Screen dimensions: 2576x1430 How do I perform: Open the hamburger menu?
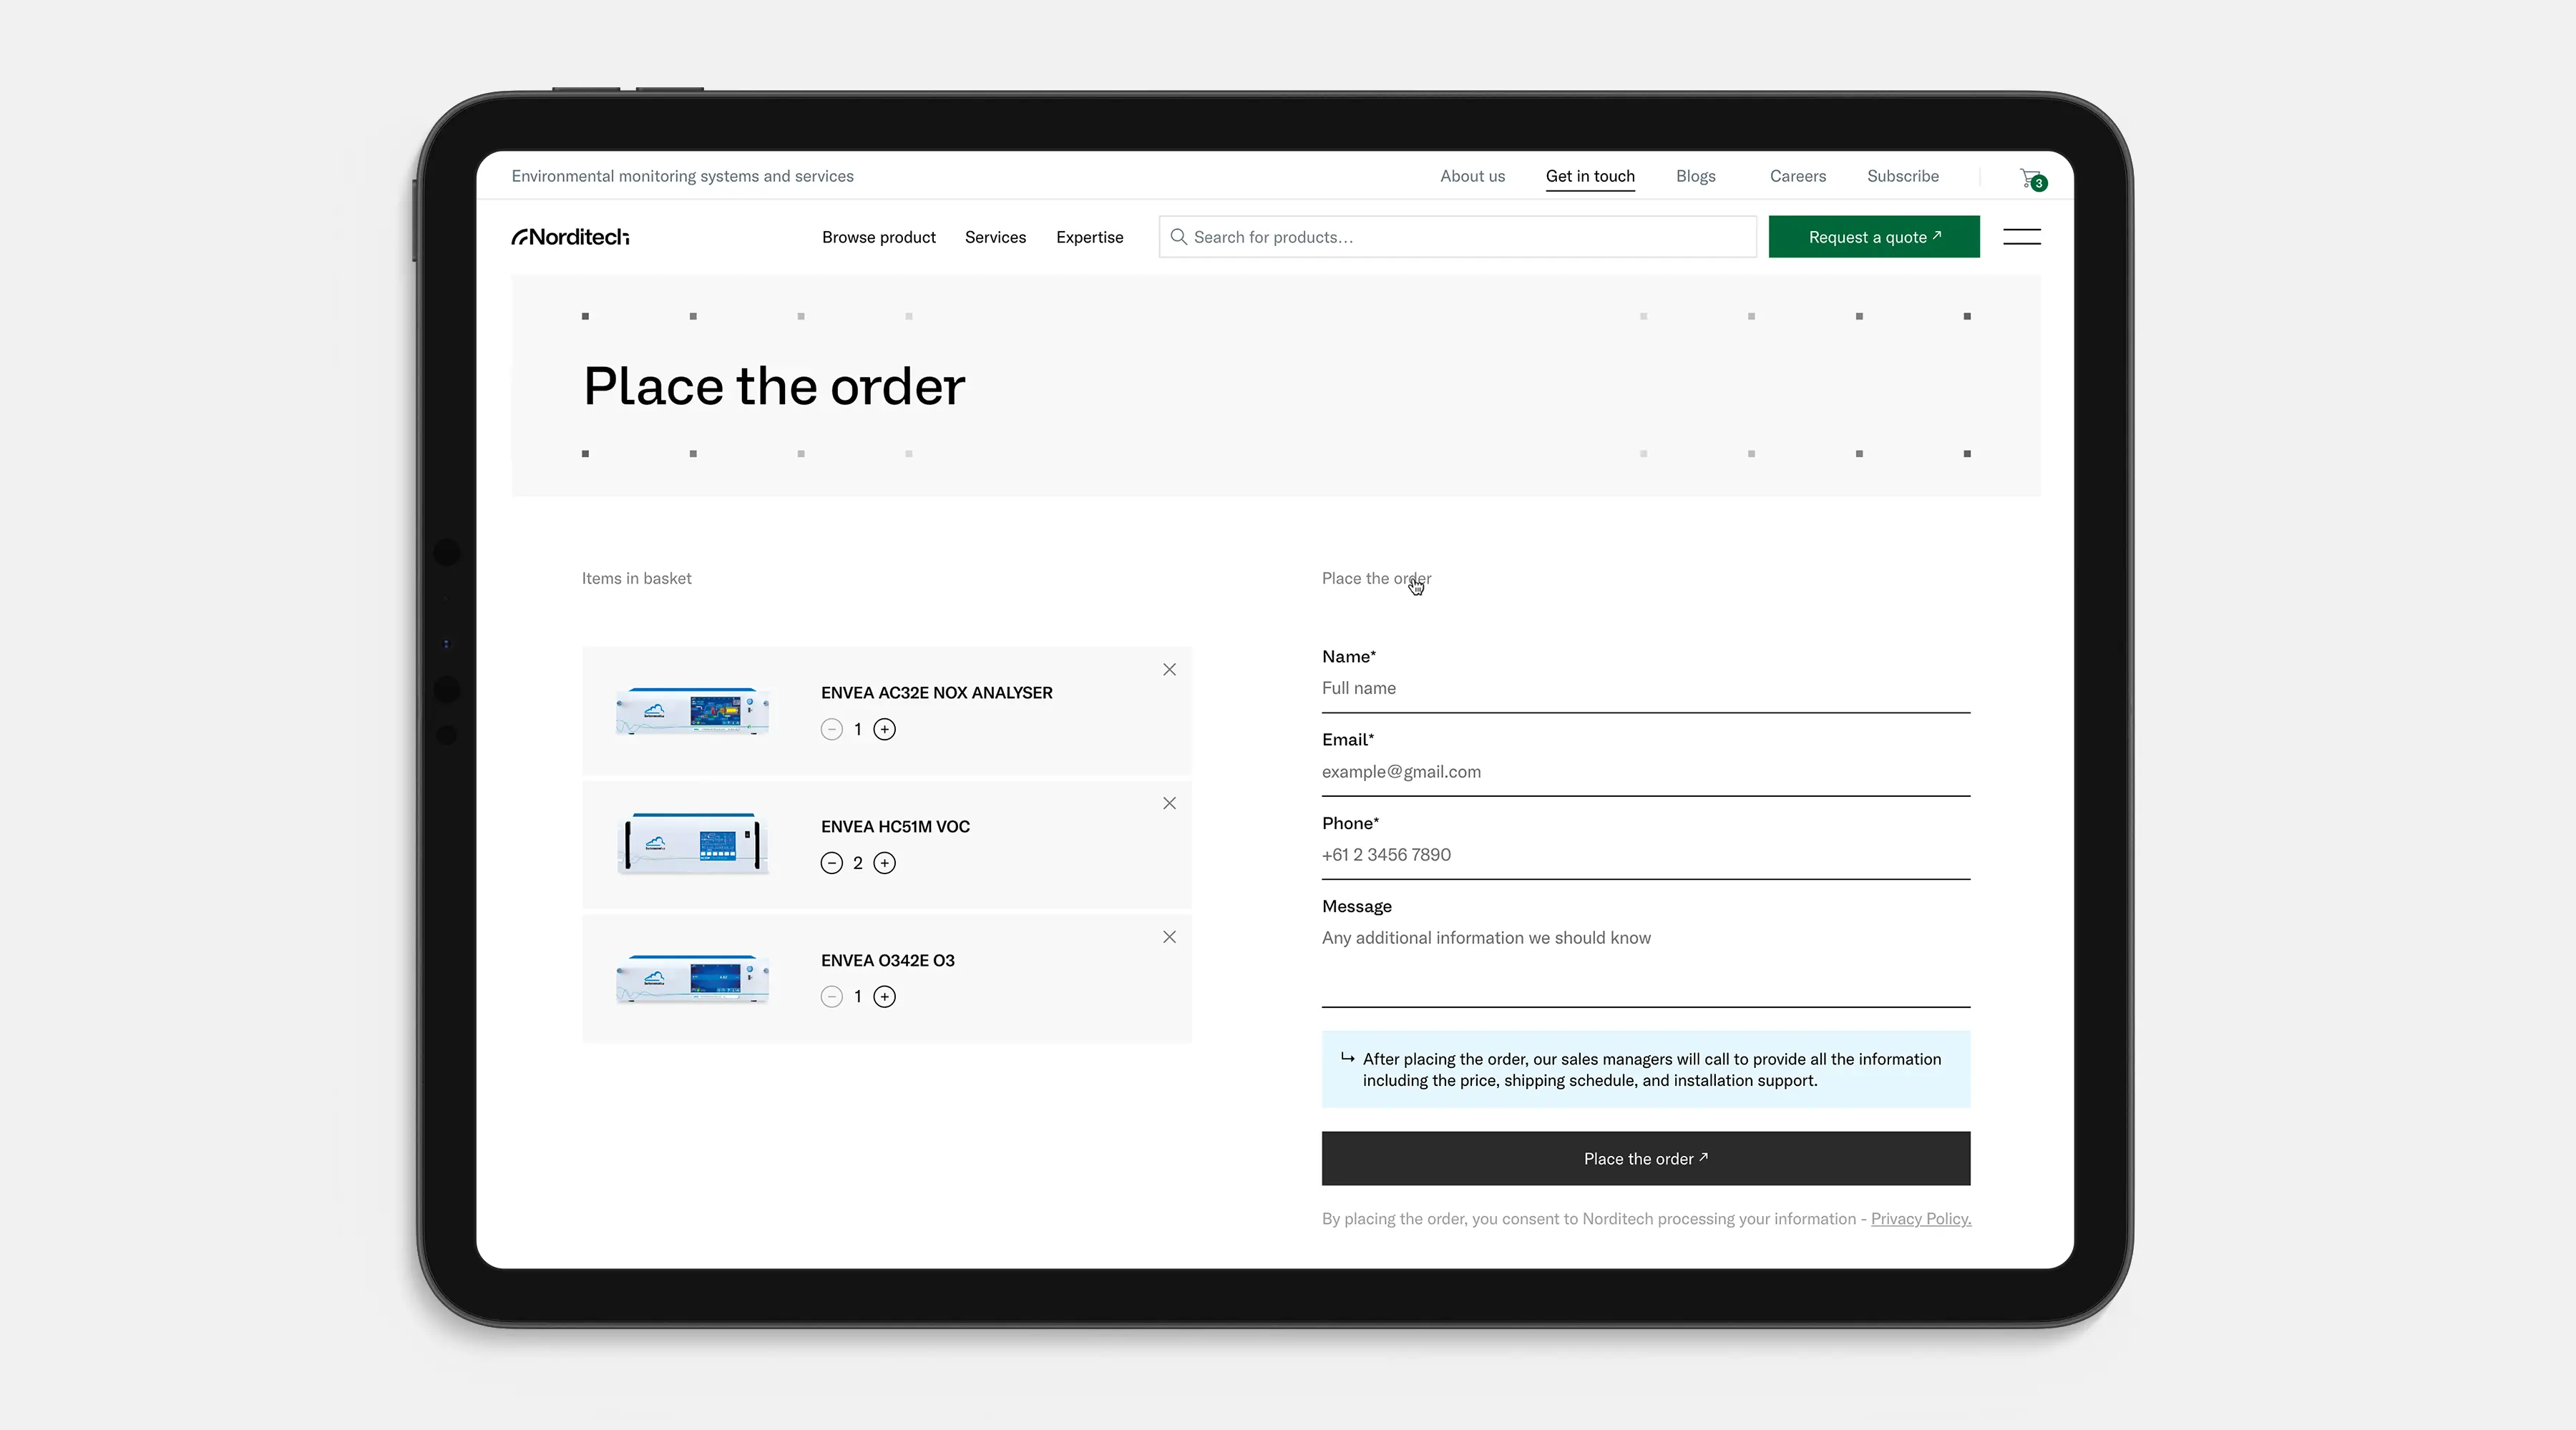[2021, 237]
